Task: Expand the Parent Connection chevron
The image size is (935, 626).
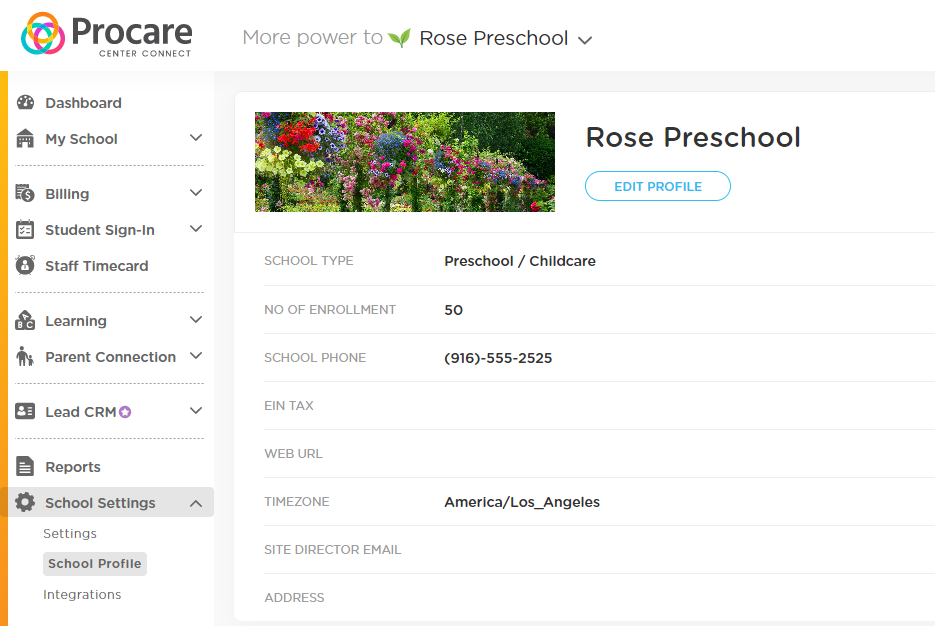Action: pos(196,356)
